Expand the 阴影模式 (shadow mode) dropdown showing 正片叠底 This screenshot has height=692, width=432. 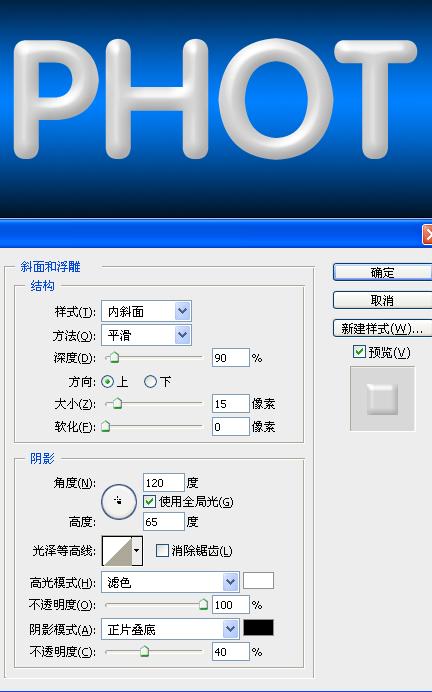click(170, 629)
